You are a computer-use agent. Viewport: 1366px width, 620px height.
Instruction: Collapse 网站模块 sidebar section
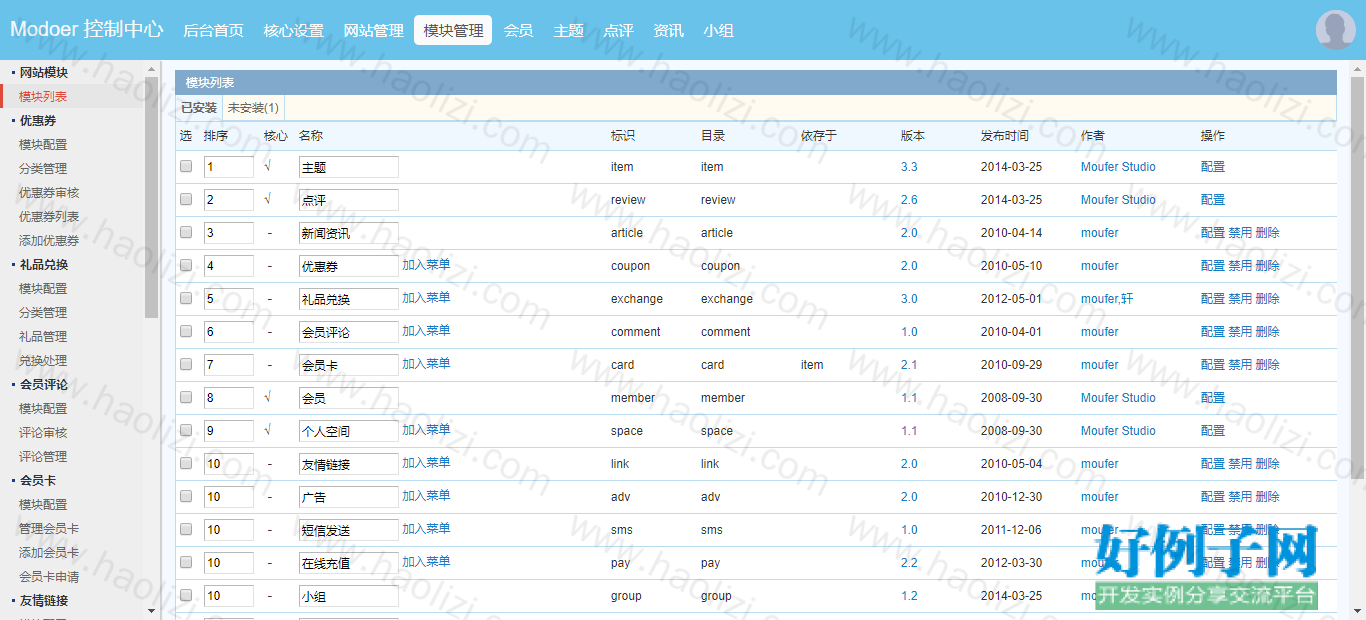[x=44, y=73]
